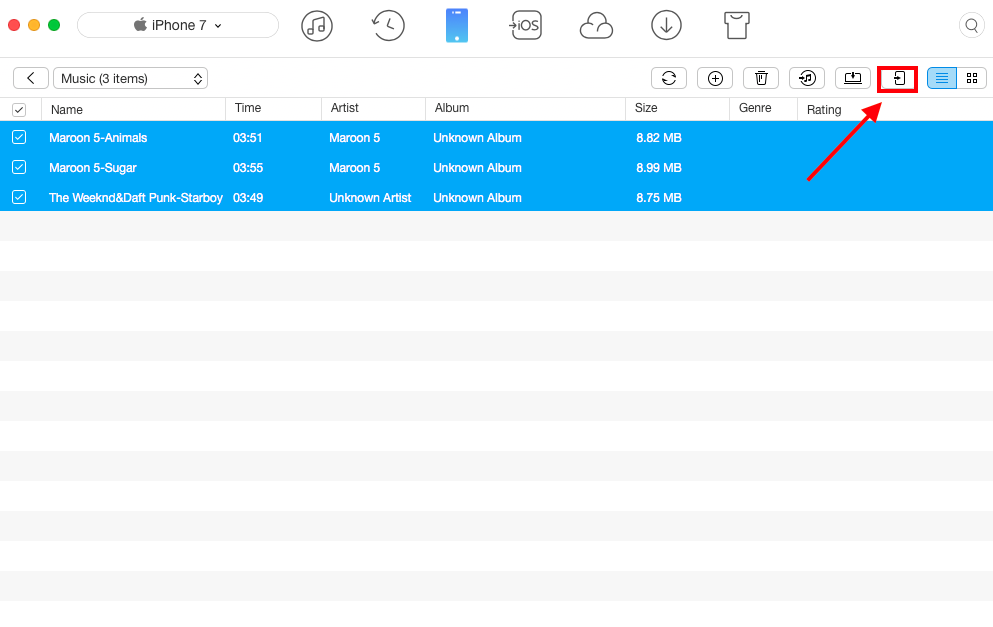Uncheck the Maroon 5-Sugar checkbox
Image resolution: width=993 pixels, height=627 pixels.
pyautogui.click(x=19, y=167)
